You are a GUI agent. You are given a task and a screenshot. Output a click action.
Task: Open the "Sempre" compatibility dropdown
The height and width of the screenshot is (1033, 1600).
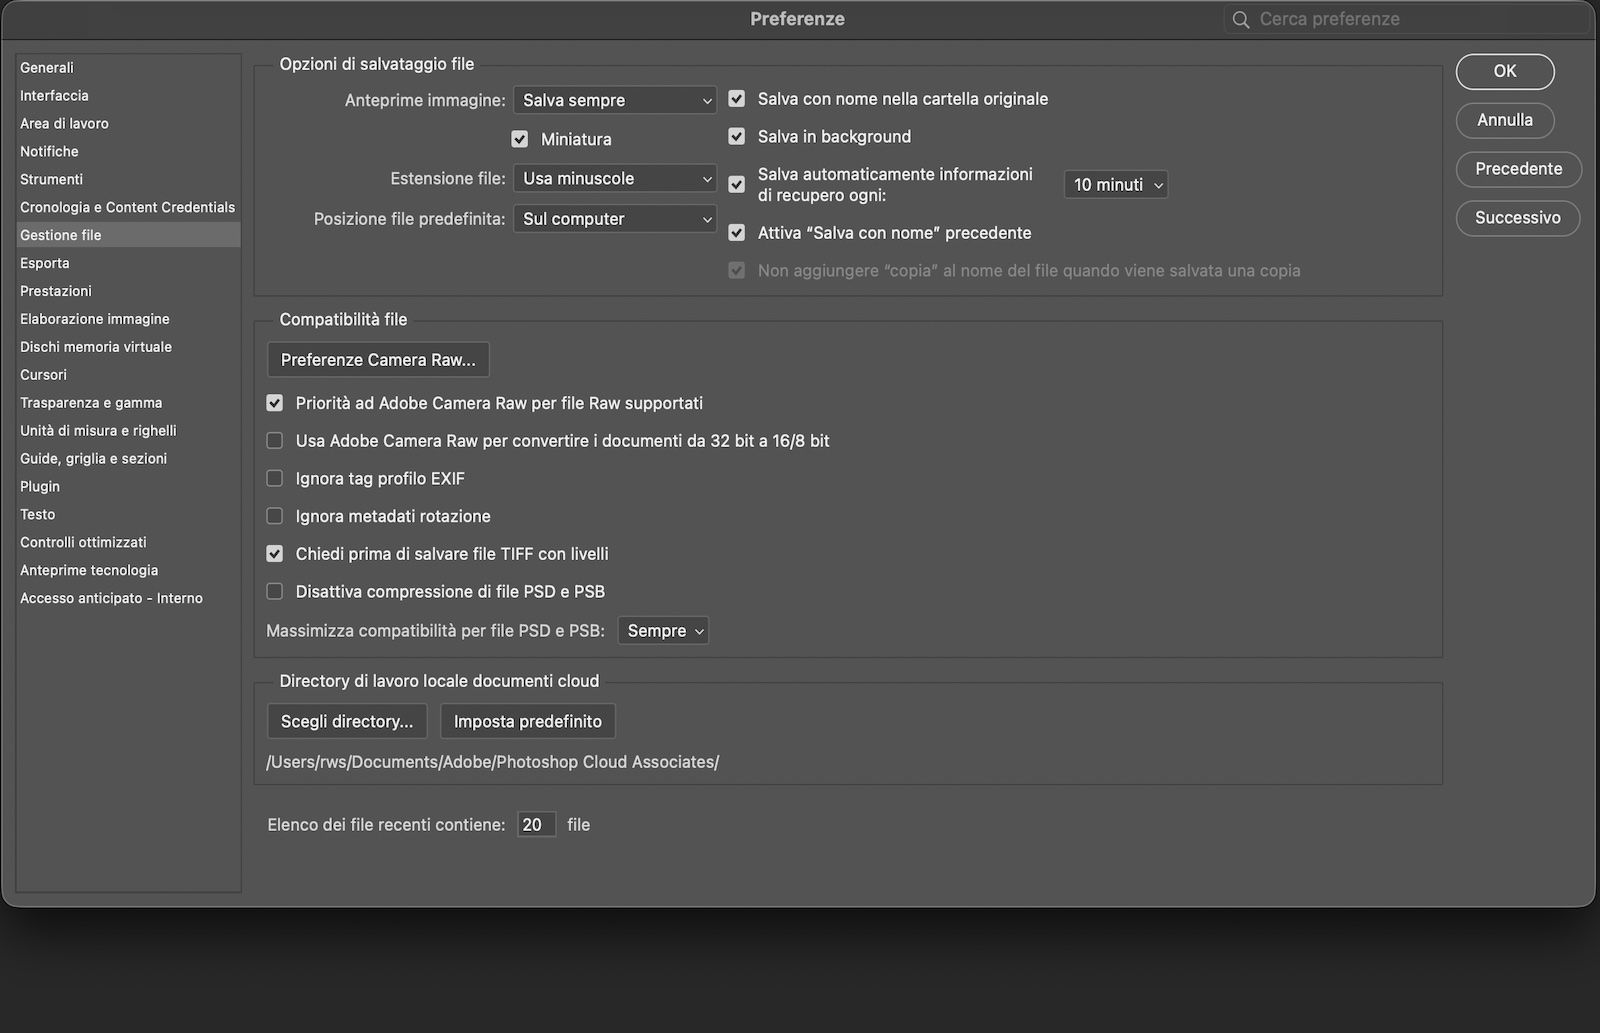pos(662,630)
